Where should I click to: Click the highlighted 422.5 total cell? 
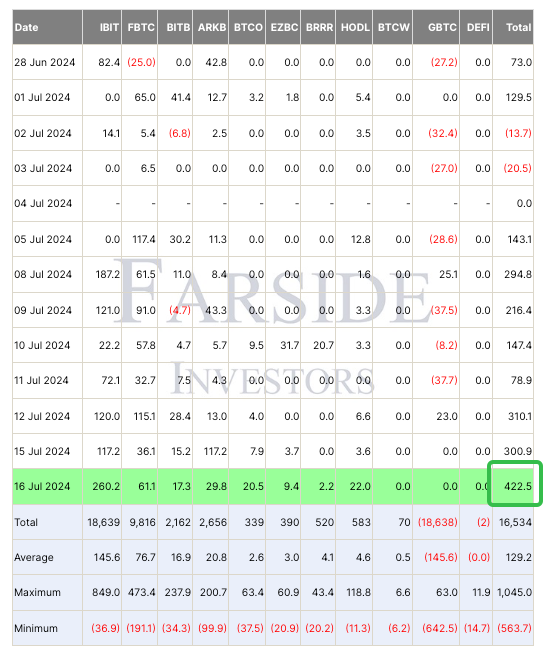click(518, 487)
